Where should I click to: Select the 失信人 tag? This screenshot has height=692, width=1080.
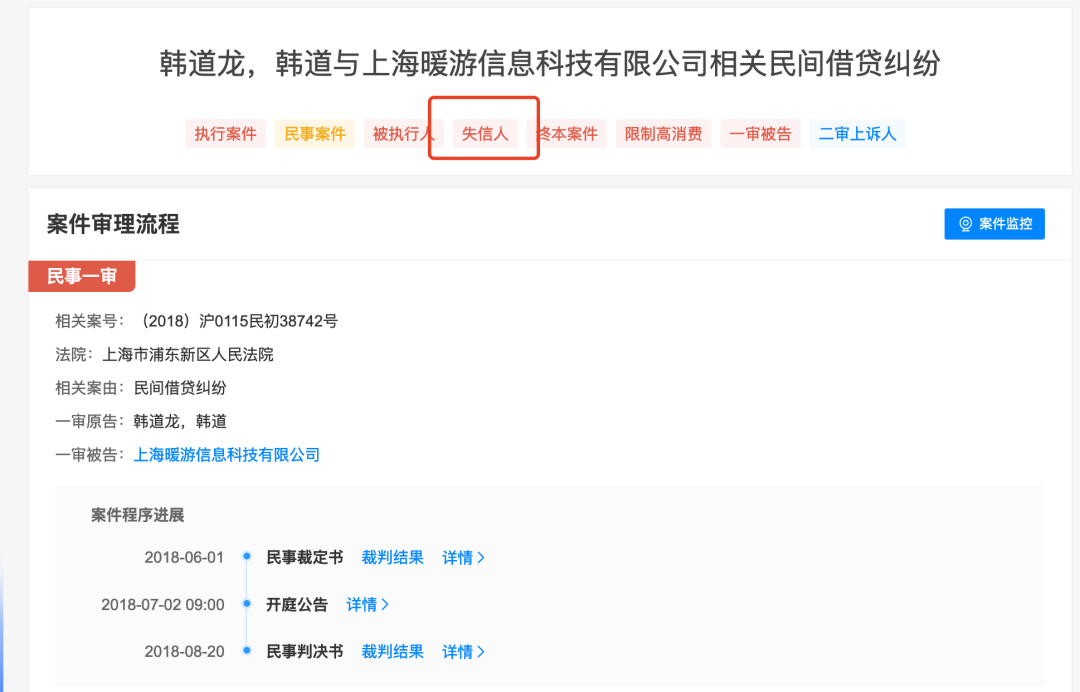(x=485, y=134)
